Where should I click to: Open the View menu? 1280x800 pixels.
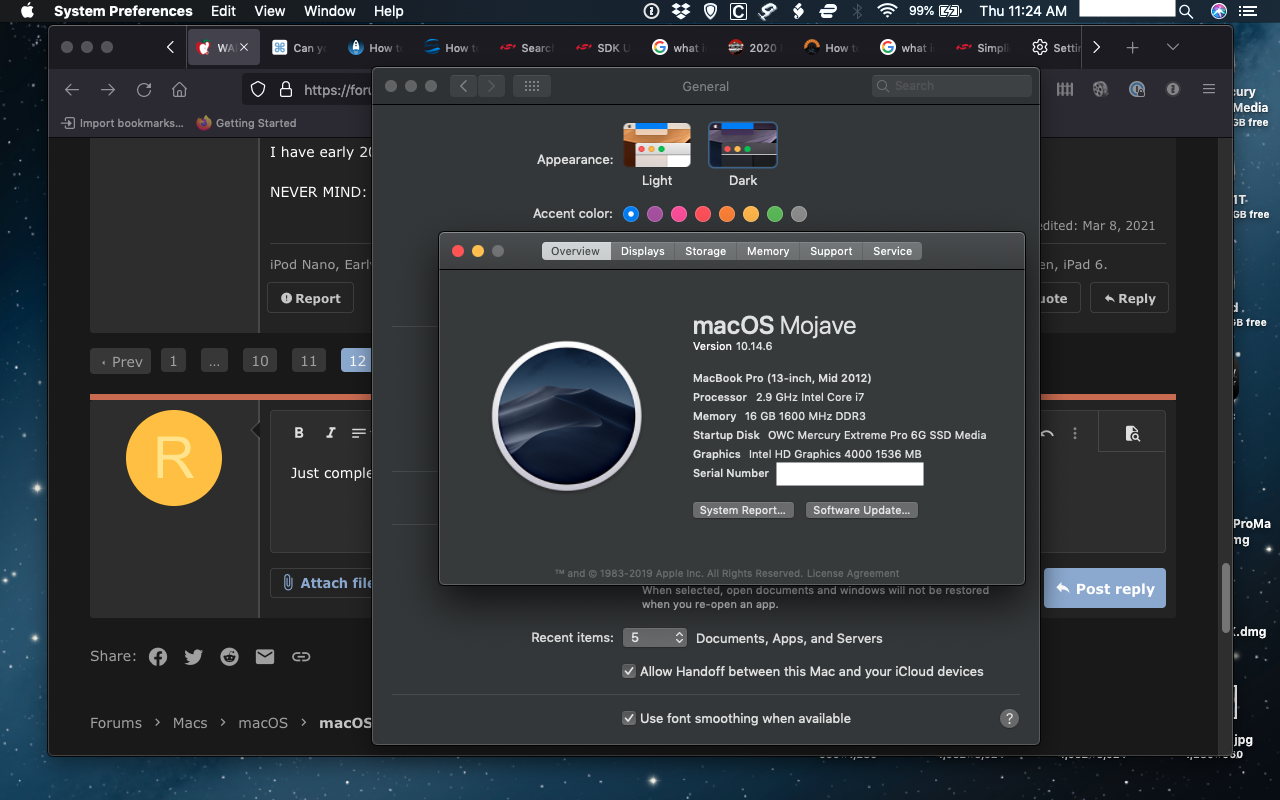(x=270, y=11)
